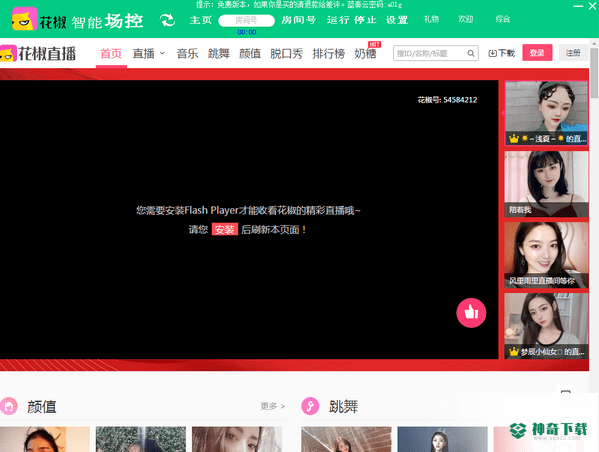Image resolution: width=599 pixels, height=452 pixels.
Task: Click the red 安装 Flash button
Action: [225, 229]
